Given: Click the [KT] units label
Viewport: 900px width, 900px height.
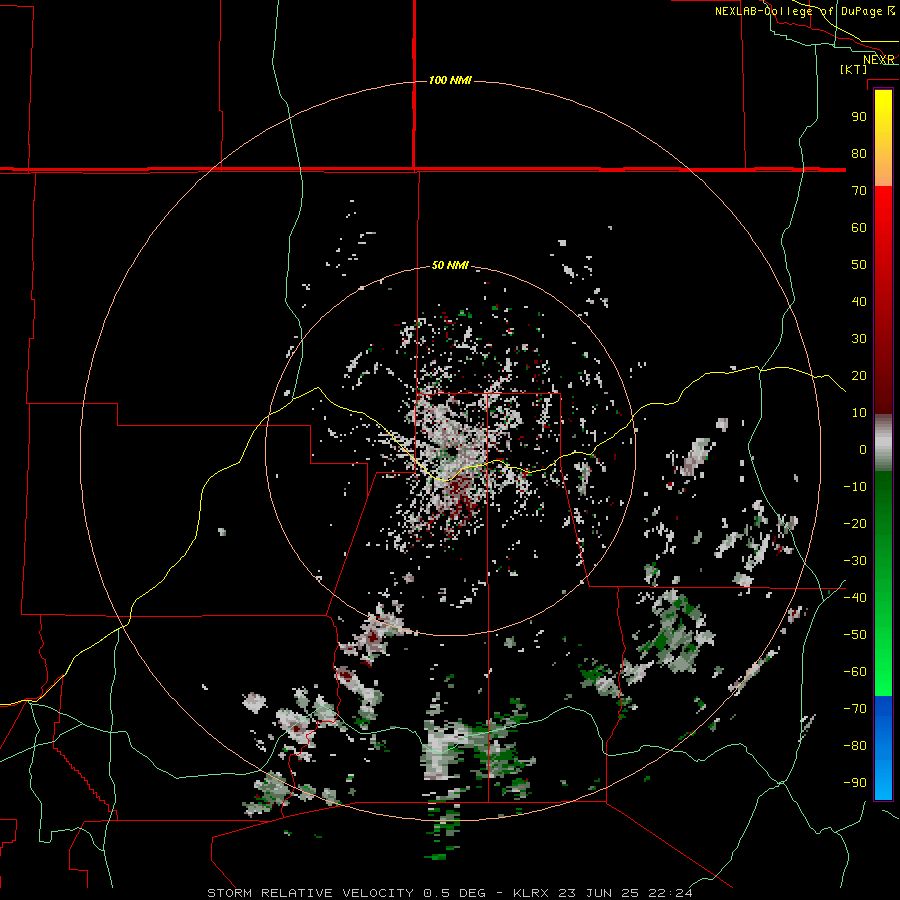Looking at the screenshot, I should [854, 69].
